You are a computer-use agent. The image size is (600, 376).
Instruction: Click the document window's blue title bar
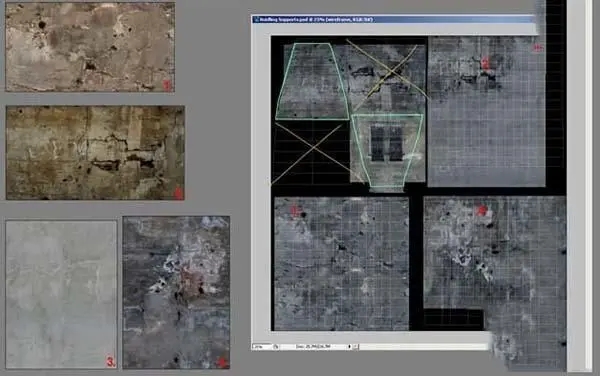393,19
